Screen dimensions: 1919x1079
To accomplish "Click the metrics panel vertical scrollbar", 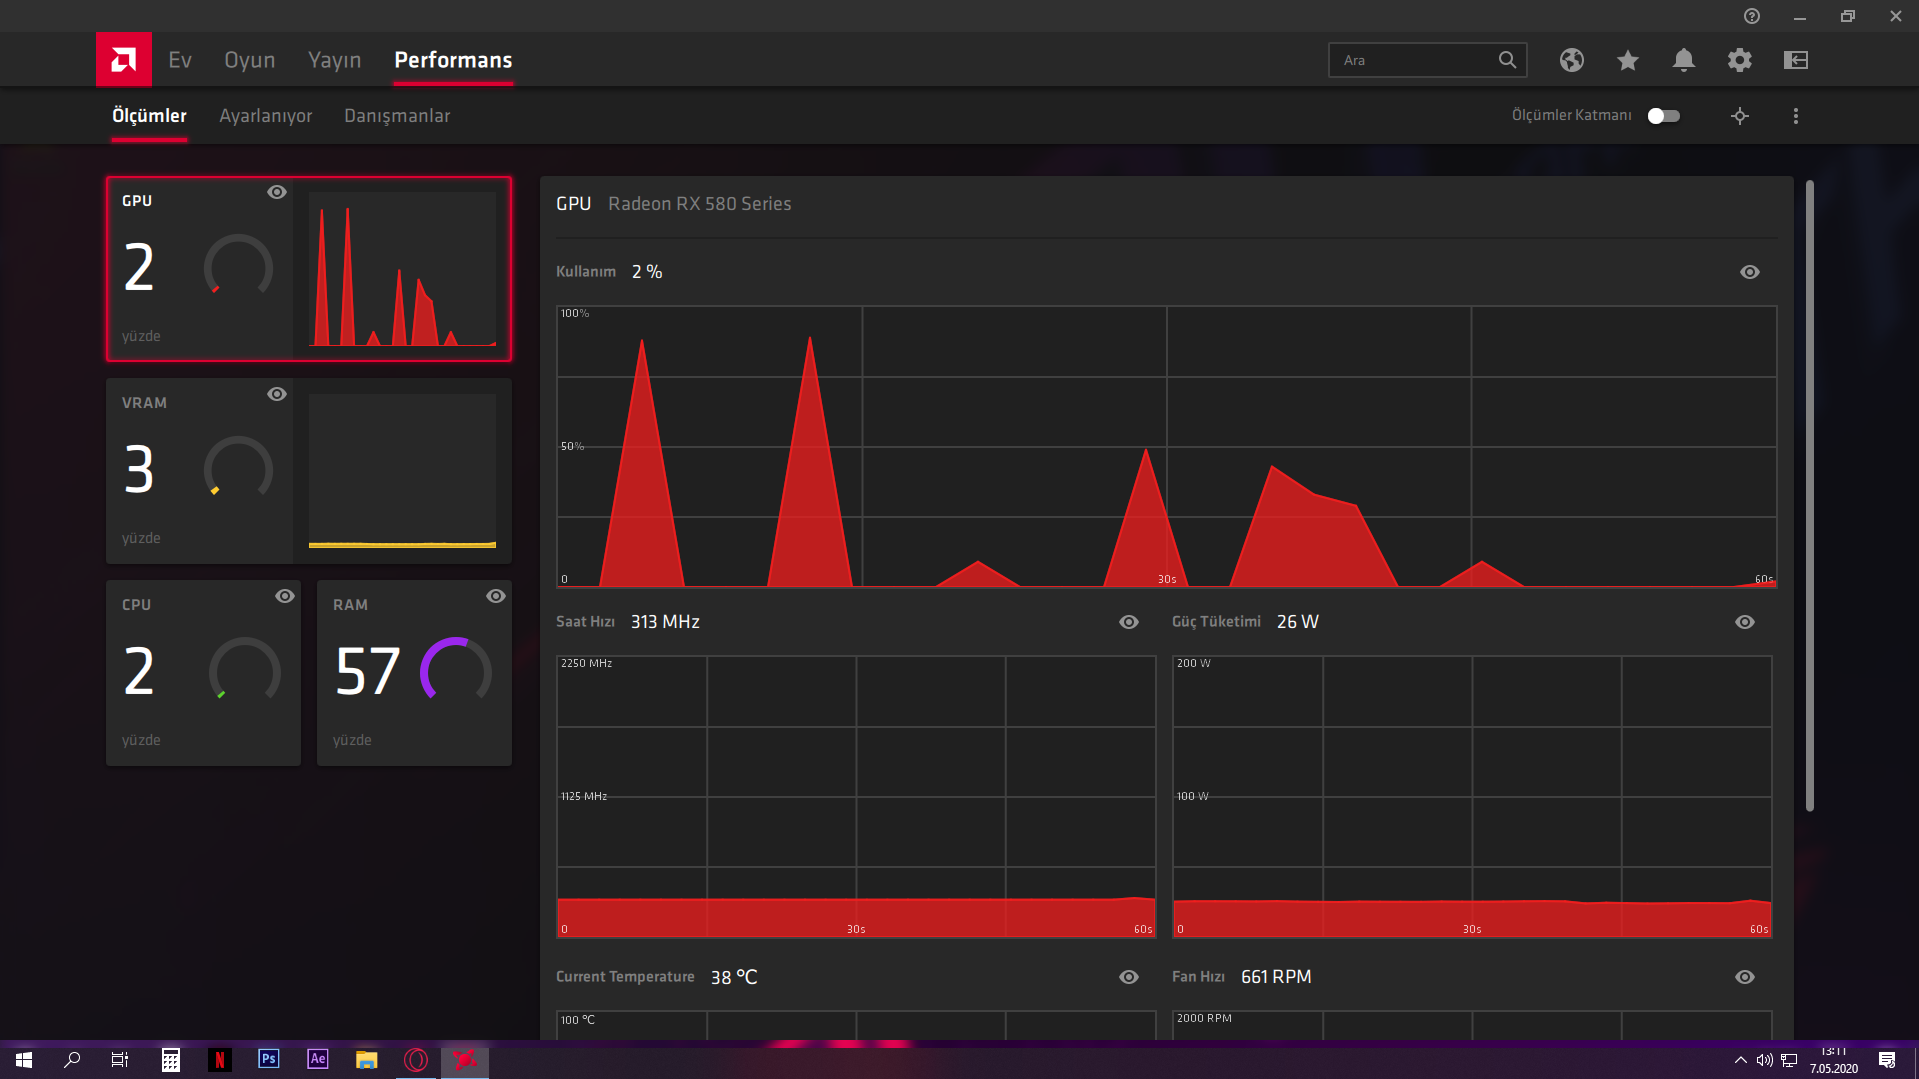I will (1809, 495).
